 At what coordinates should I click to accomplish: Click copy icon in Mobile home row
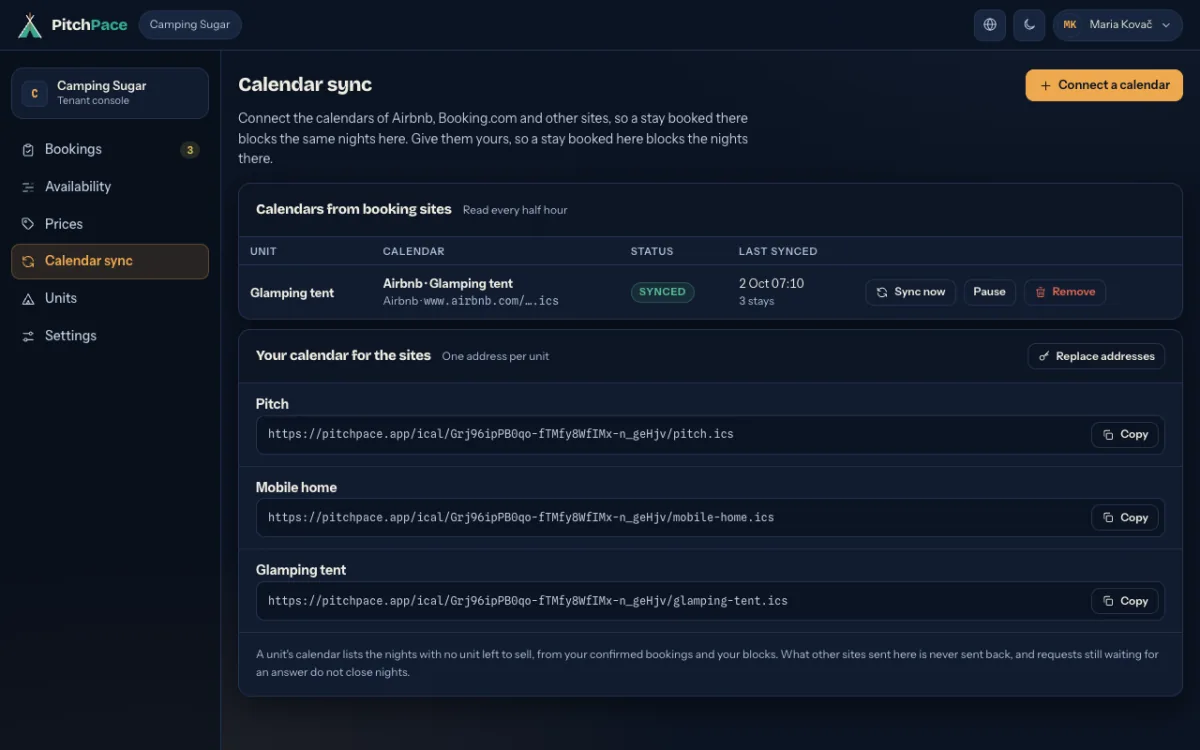pos(1108,518)
